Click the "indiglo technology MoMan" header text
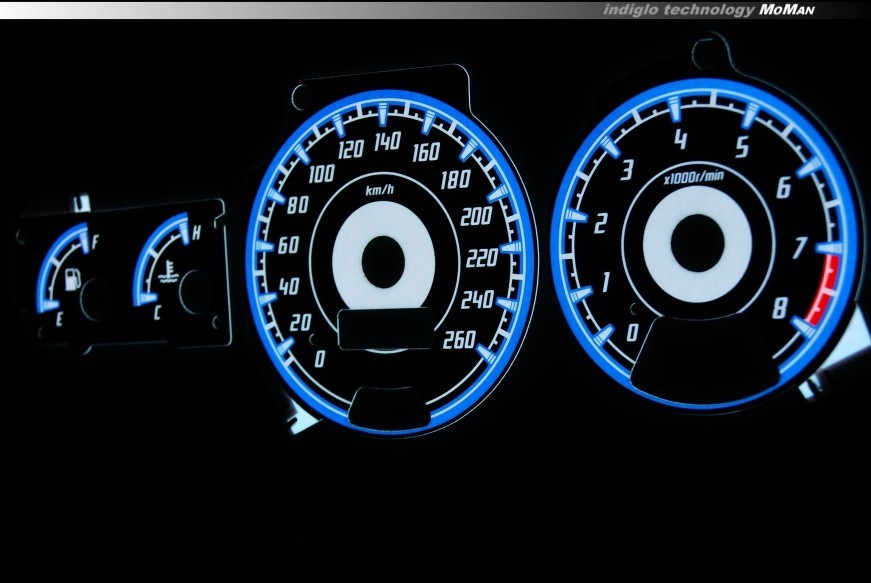871x583 pixels. (710, 10)
